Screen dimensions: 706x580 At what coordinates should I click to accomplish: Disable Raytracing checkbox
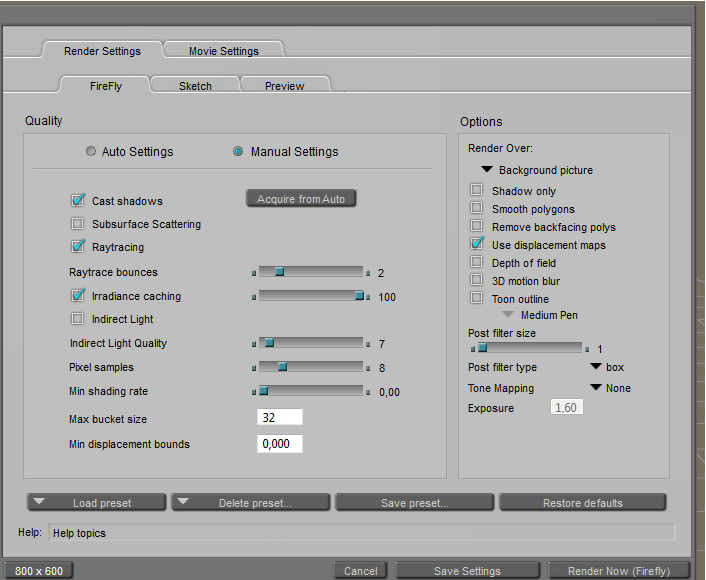77,246
